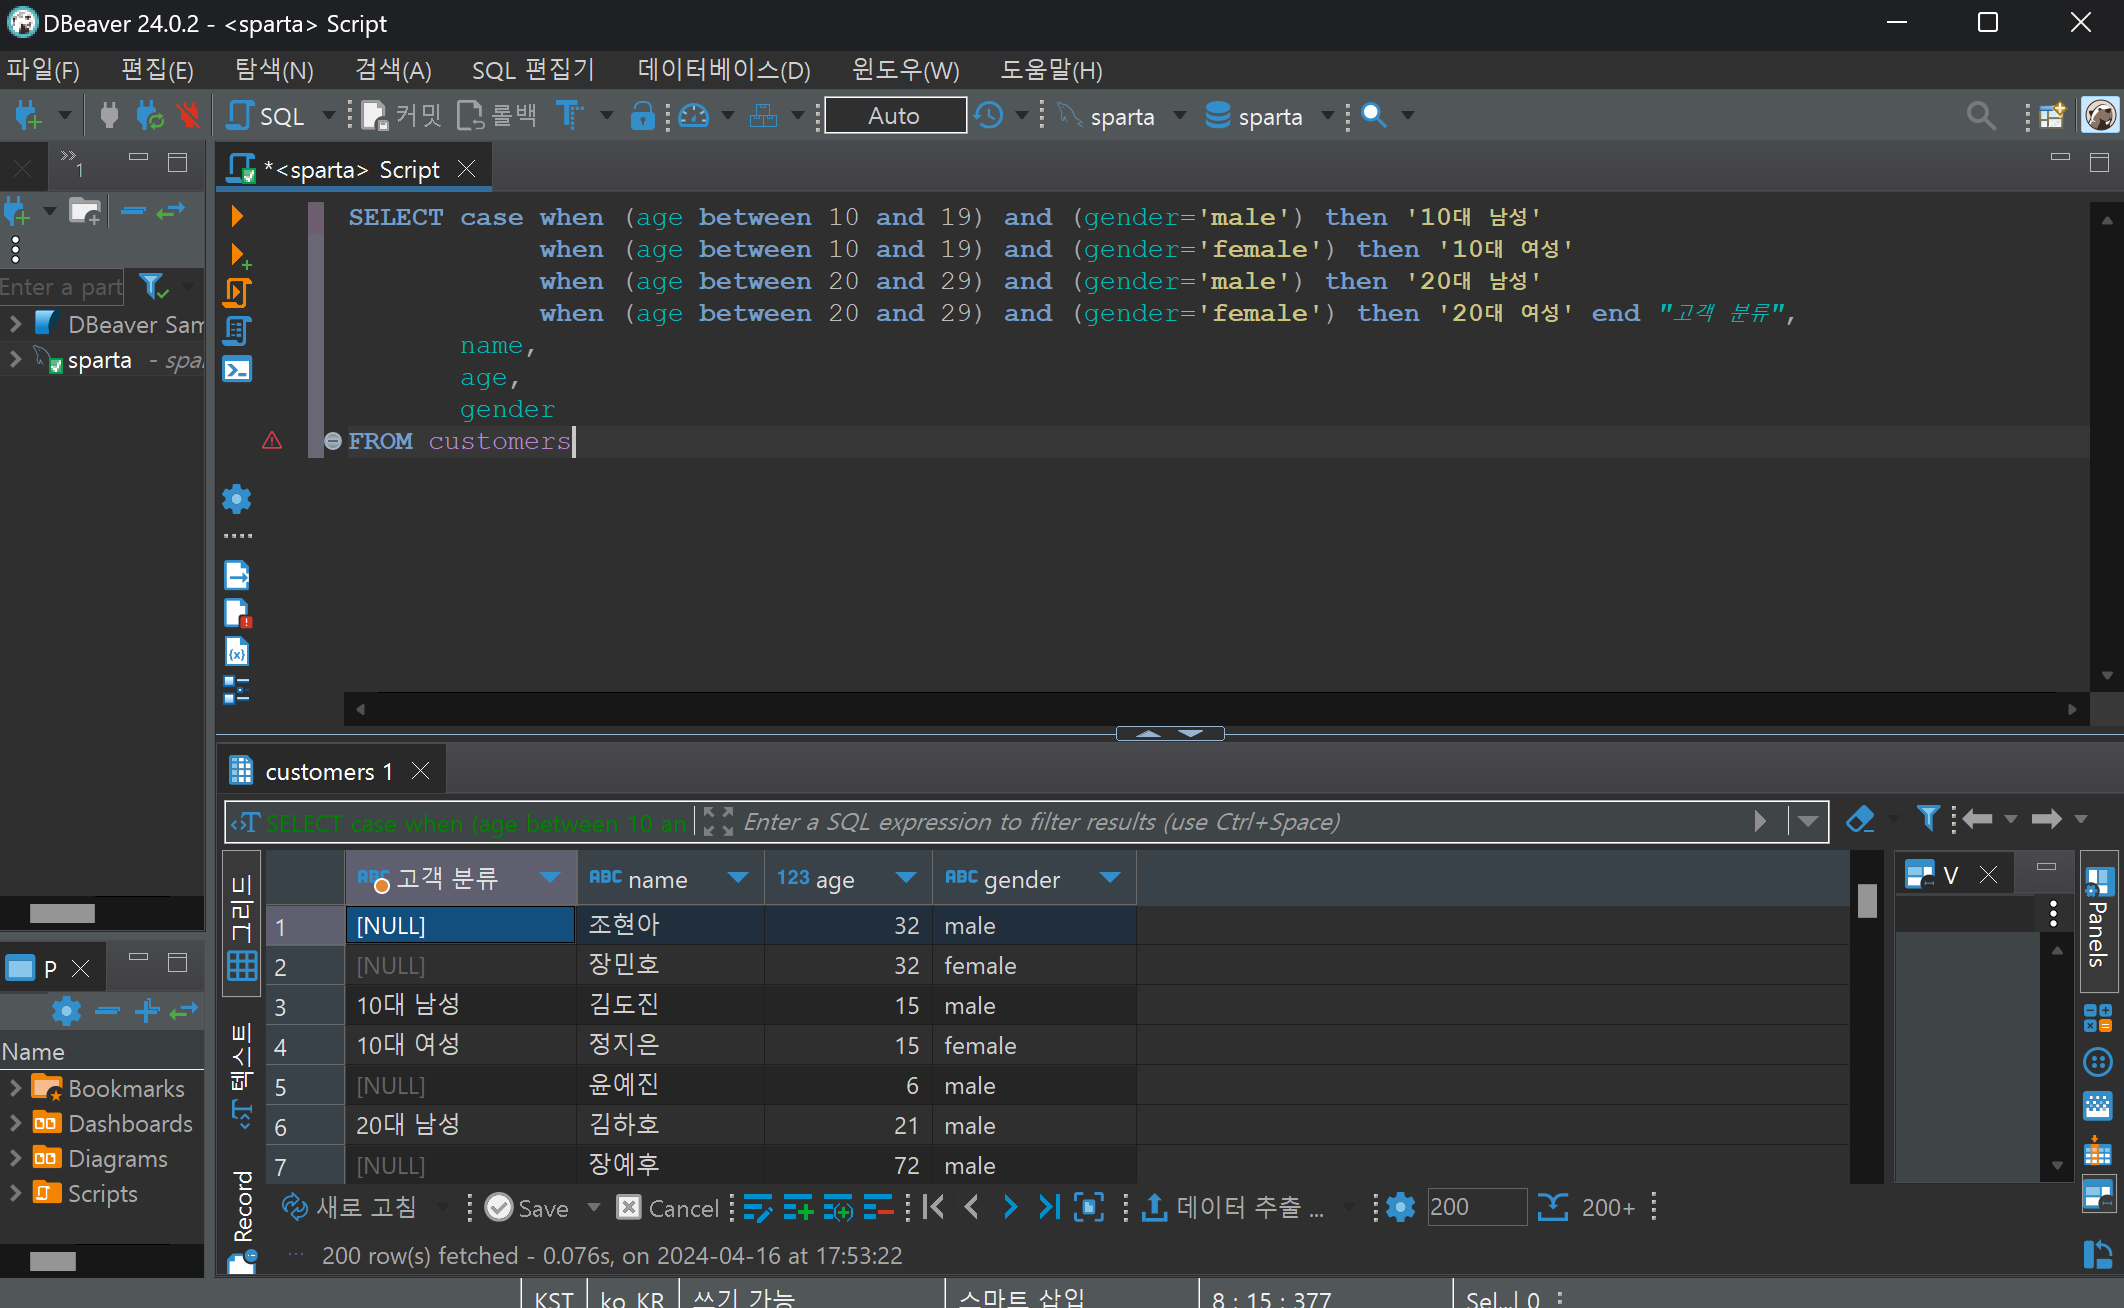Open the SQL terminal output icon
Viewport: 2124px width, 1308px height.
(x=237, y=370)
